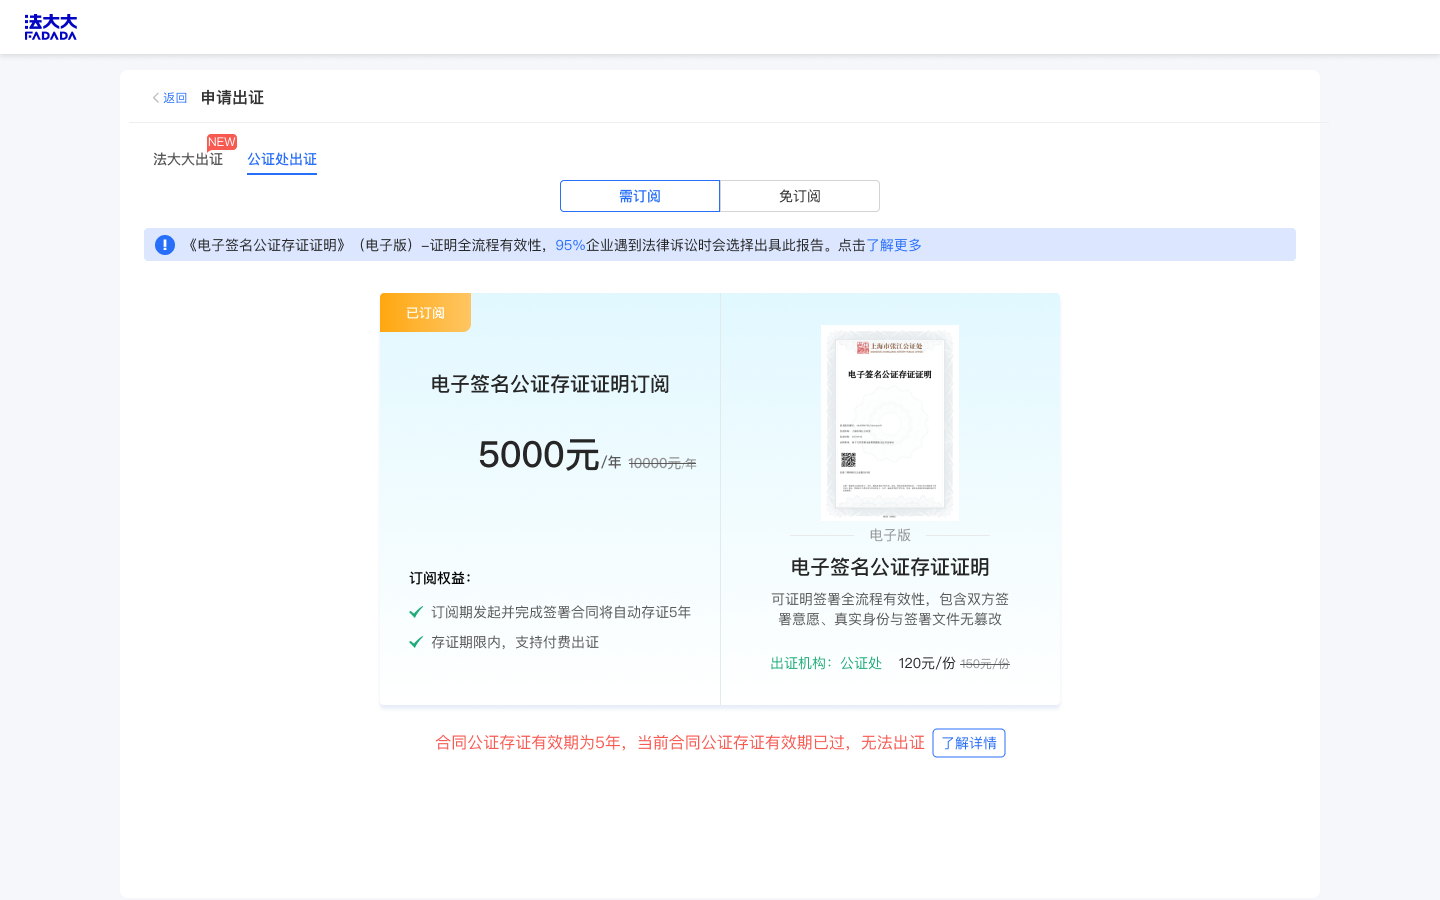Click the 已订阅 badge

[x=425, y=312]
